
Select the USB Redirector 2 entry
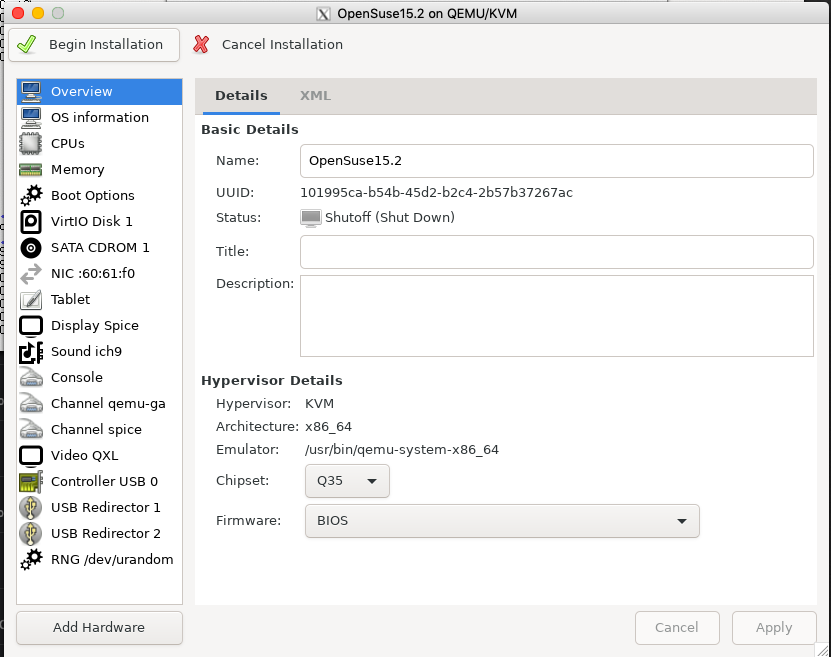click(x=100, y=533)
